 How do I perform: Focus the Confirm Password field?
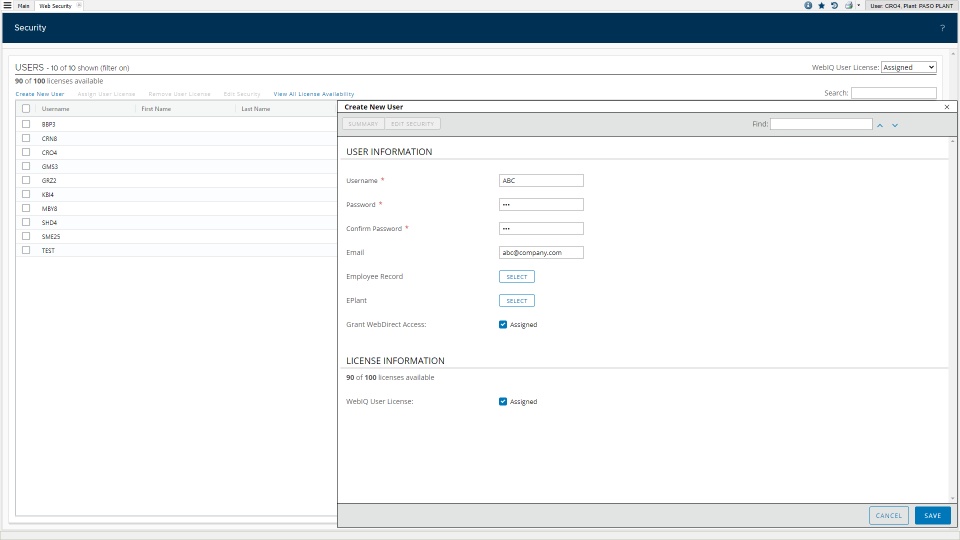click(541, 228)
